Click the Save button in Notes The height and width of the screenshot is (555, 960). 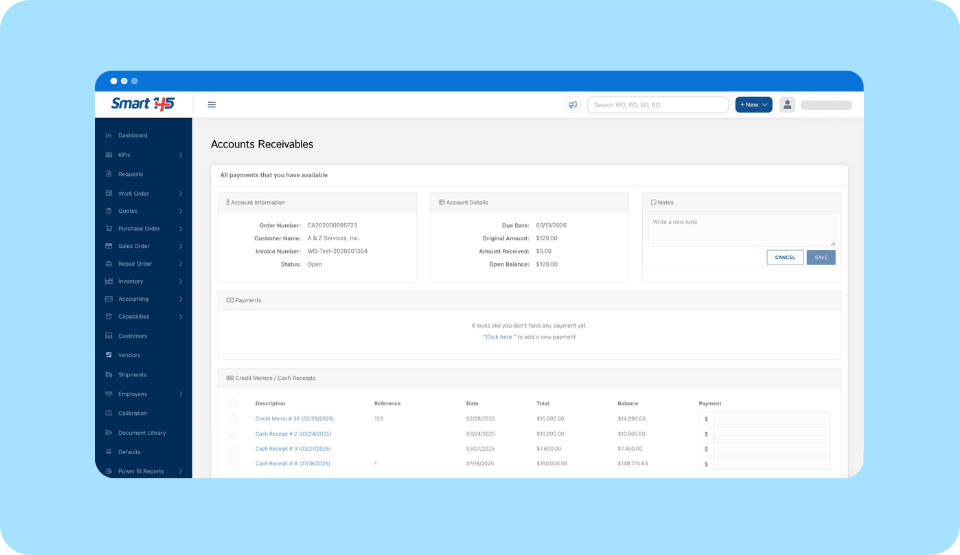[x=821, y=257]
